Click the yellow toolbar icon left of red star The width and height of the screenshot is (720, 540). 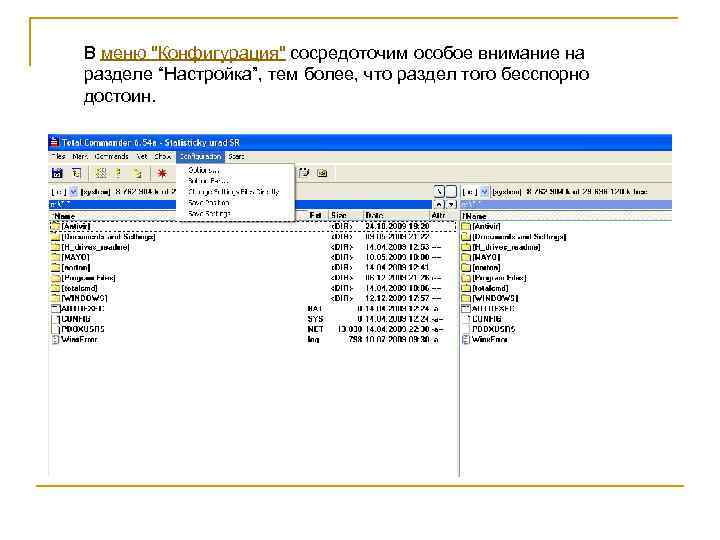point(137,173)
